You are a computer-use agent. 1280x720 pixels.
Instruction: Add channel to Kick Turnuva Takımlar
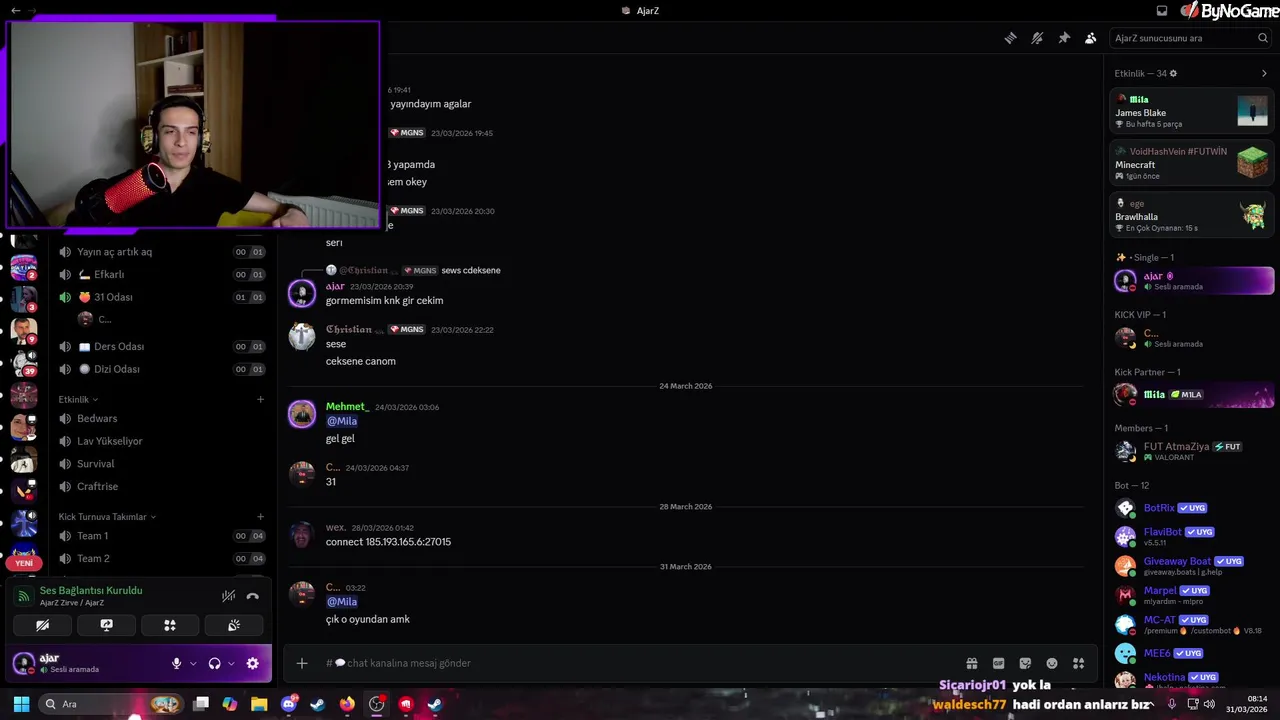[x=260, y=517]
